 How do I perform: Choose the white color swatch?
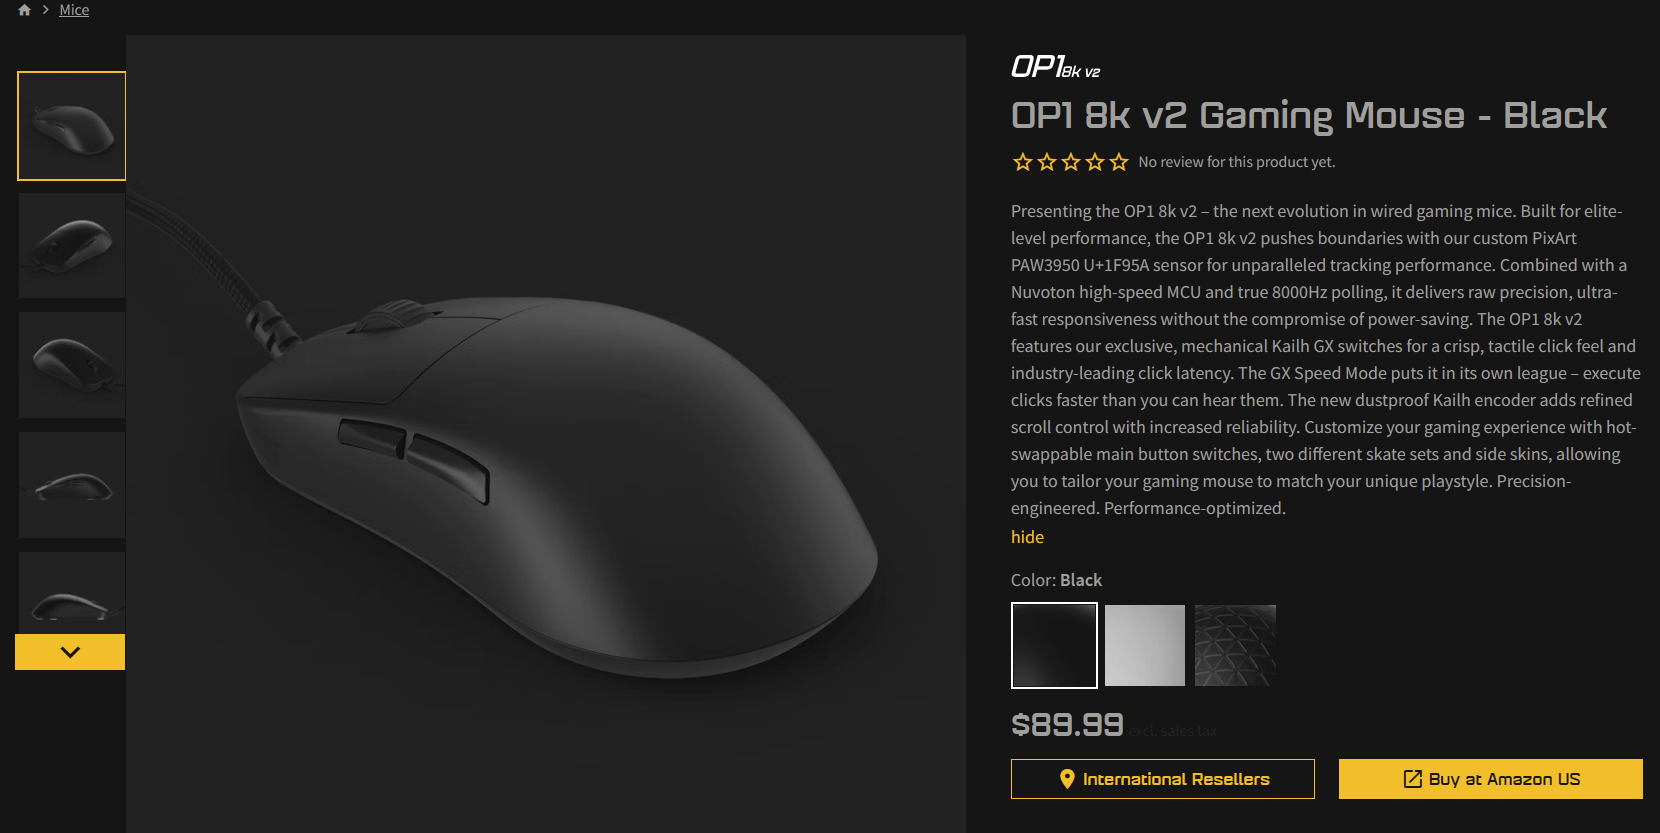1145,645
